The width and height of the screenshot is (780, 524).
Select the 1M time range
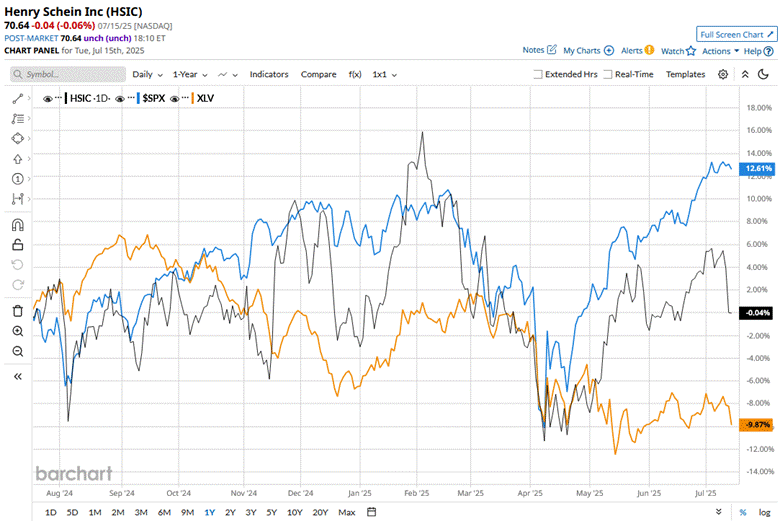(x=95, y=512)
